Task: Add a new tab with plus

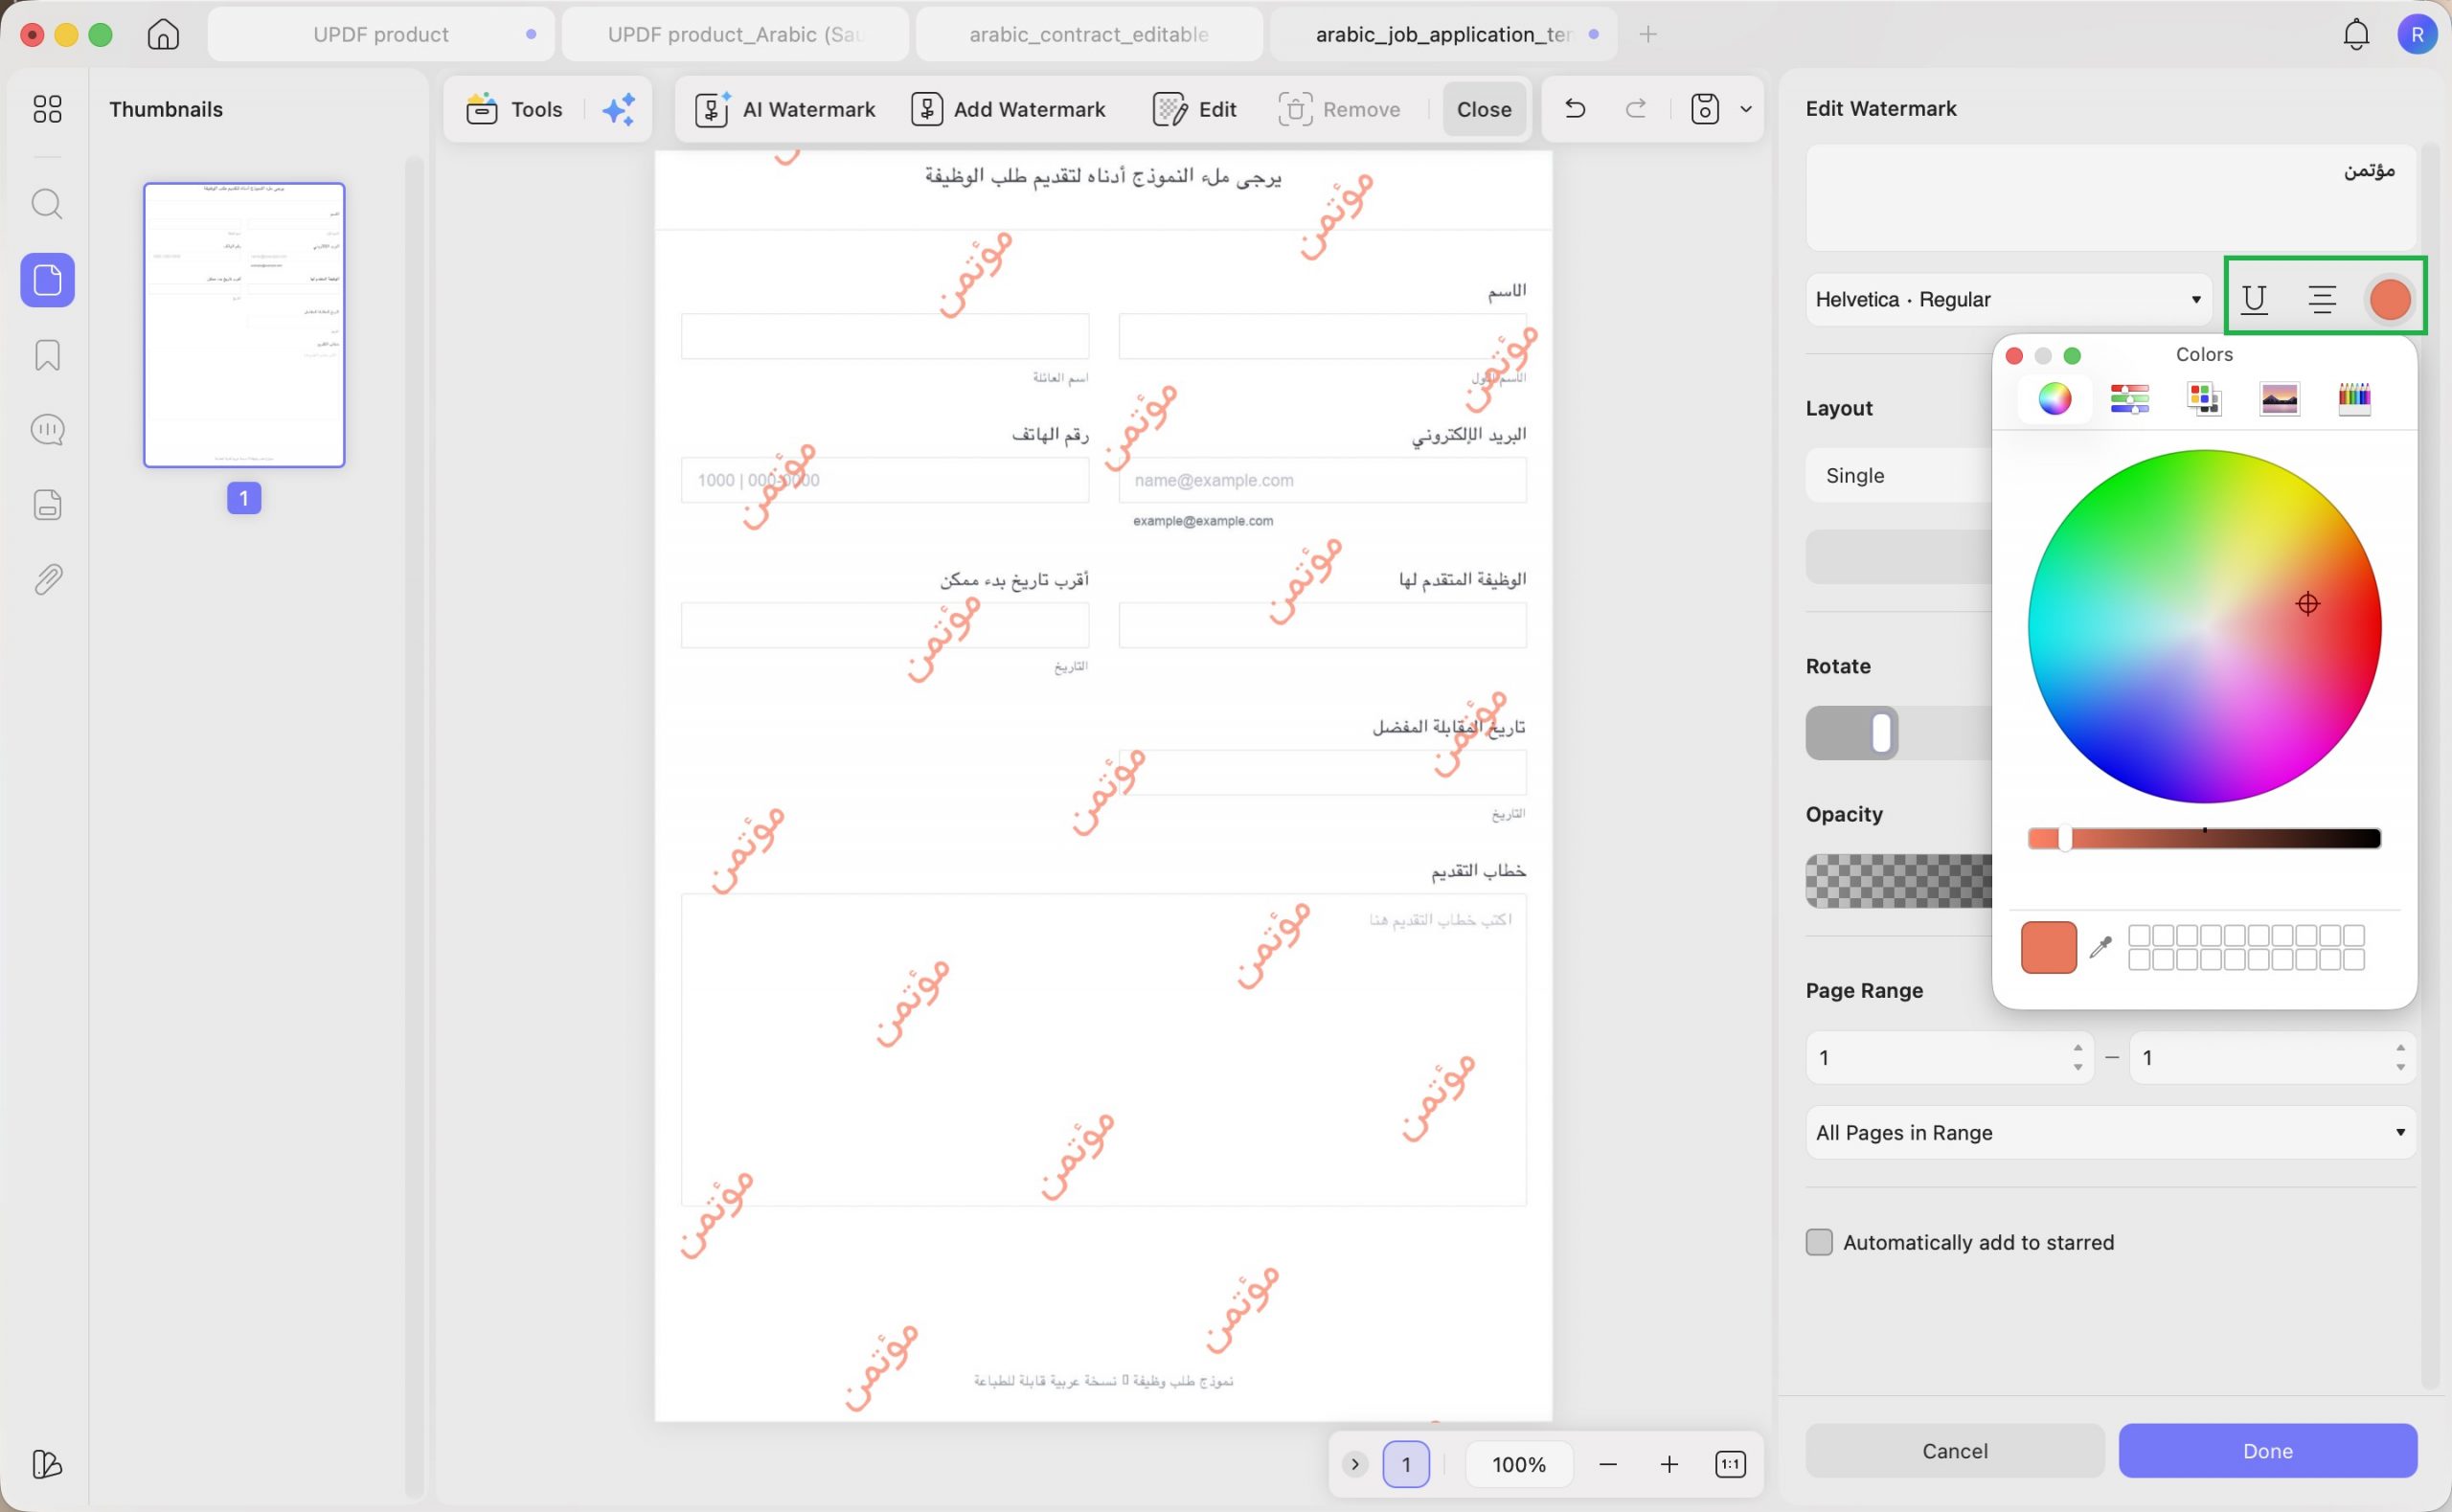Action: [1648, 35]
